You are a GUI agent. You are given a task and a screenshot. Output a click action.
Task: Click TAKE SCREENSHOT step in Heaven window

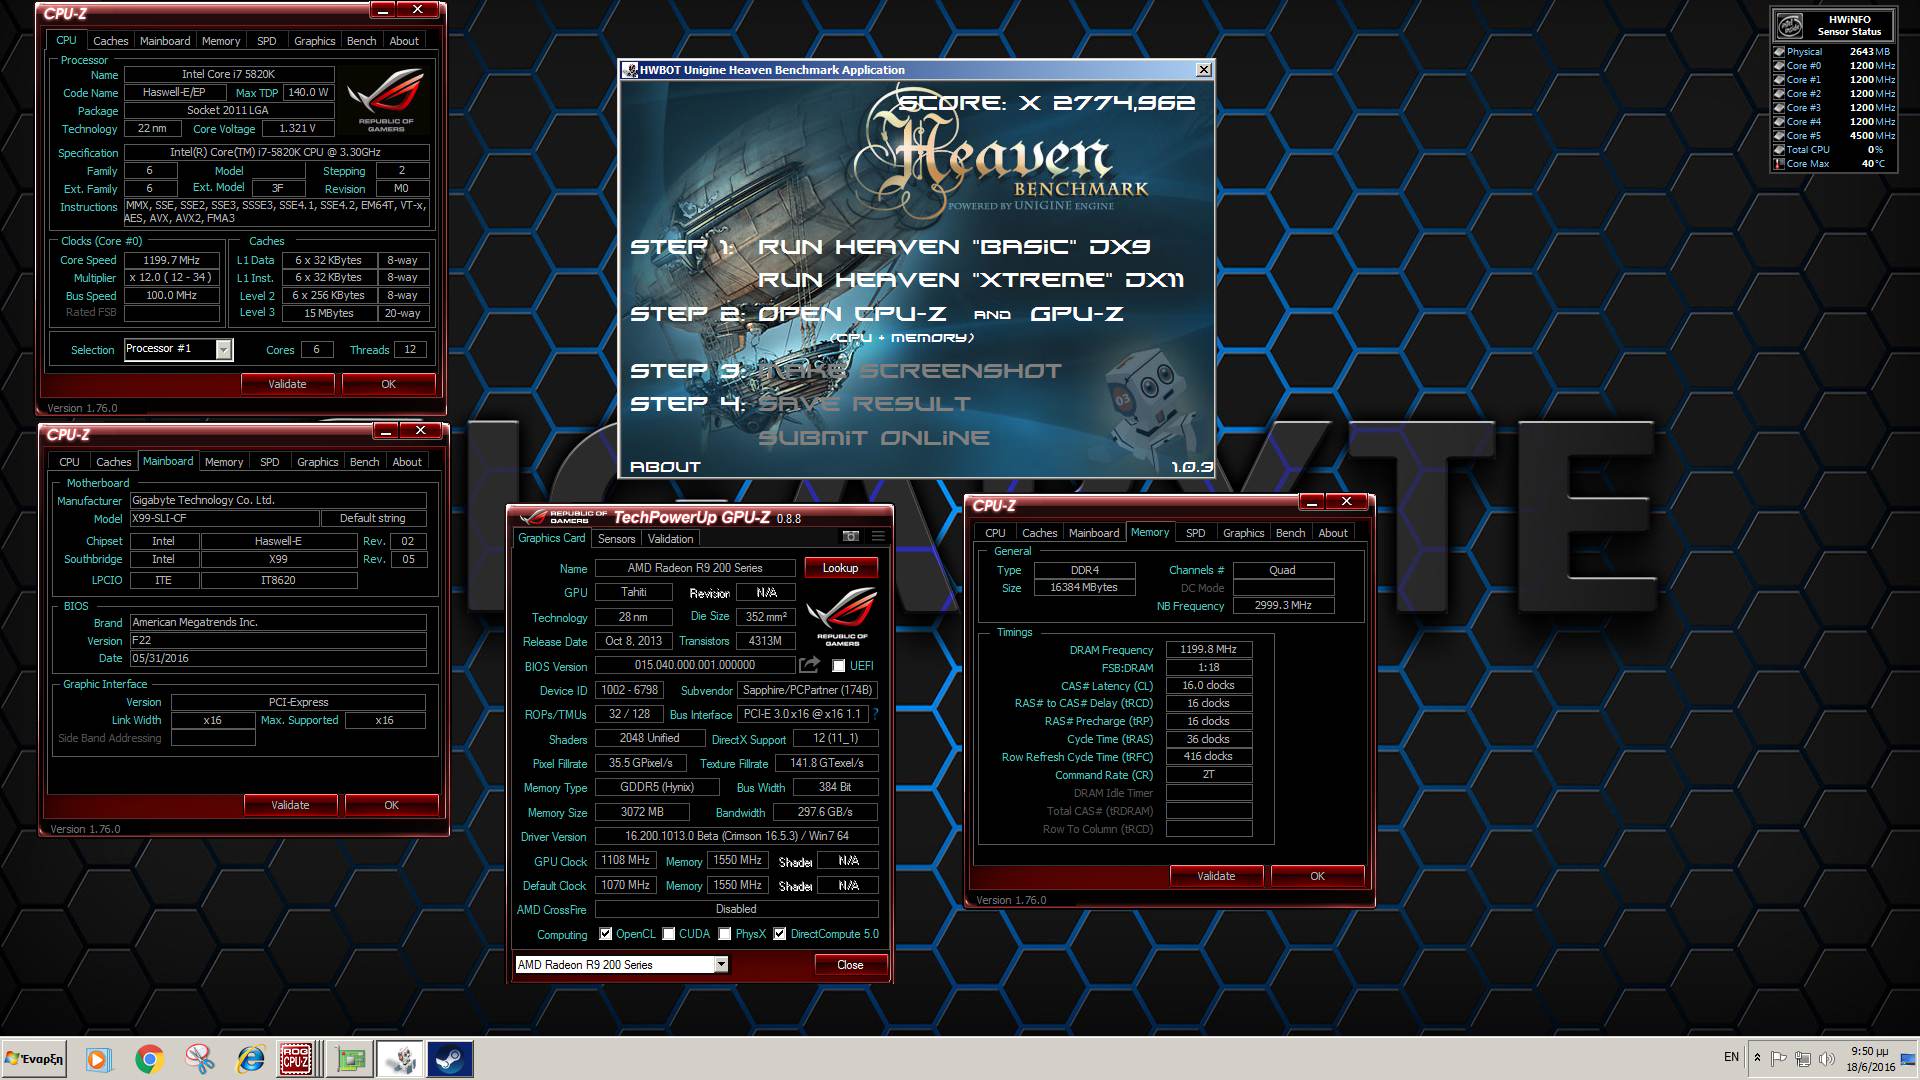909,371
